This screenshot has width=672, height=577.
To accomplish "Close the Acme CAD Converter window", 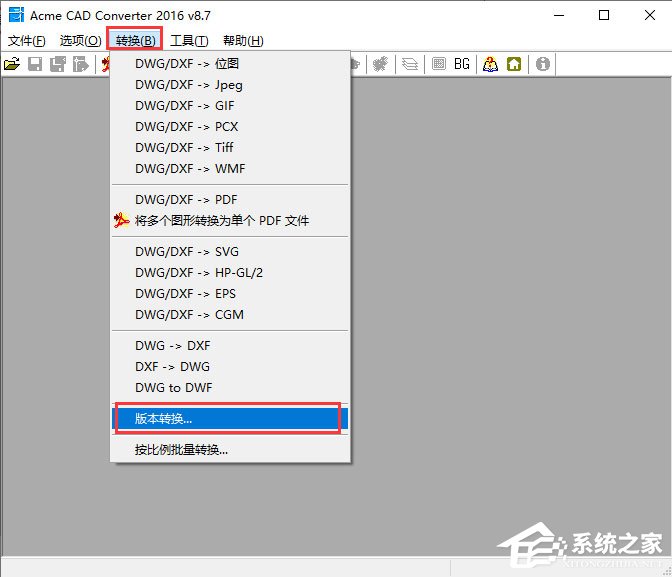I will [x=650, y=15].
